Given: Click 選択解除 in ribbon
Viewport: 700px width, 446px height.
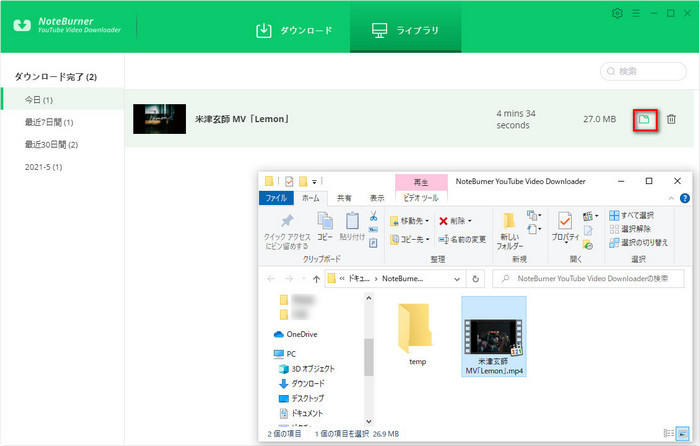Looking at the screenshot, I should pyautogui.click(x=630, y=229).
